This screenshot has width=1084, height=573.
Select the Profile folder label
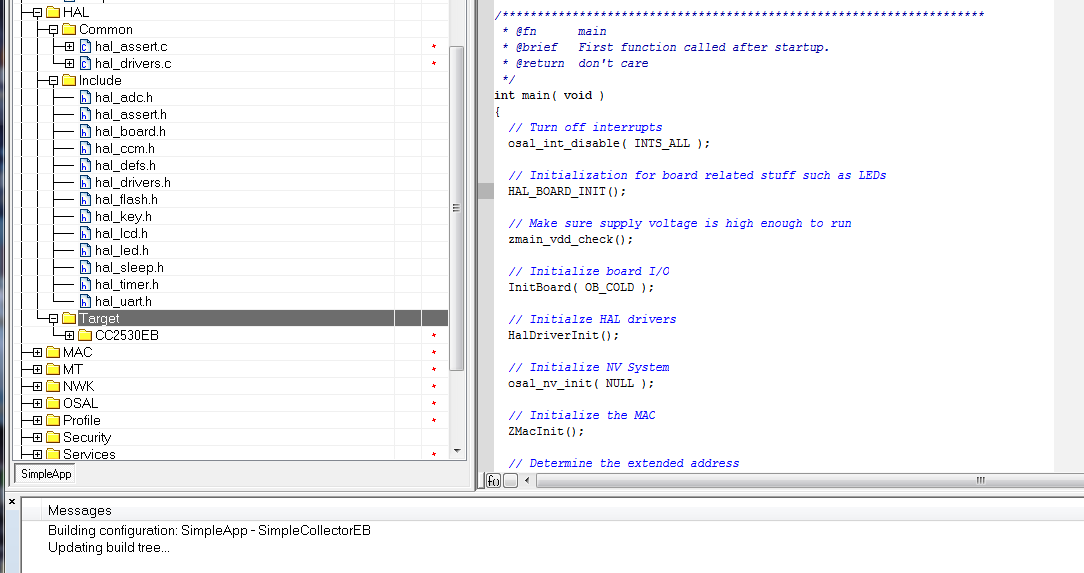[82, 420]
